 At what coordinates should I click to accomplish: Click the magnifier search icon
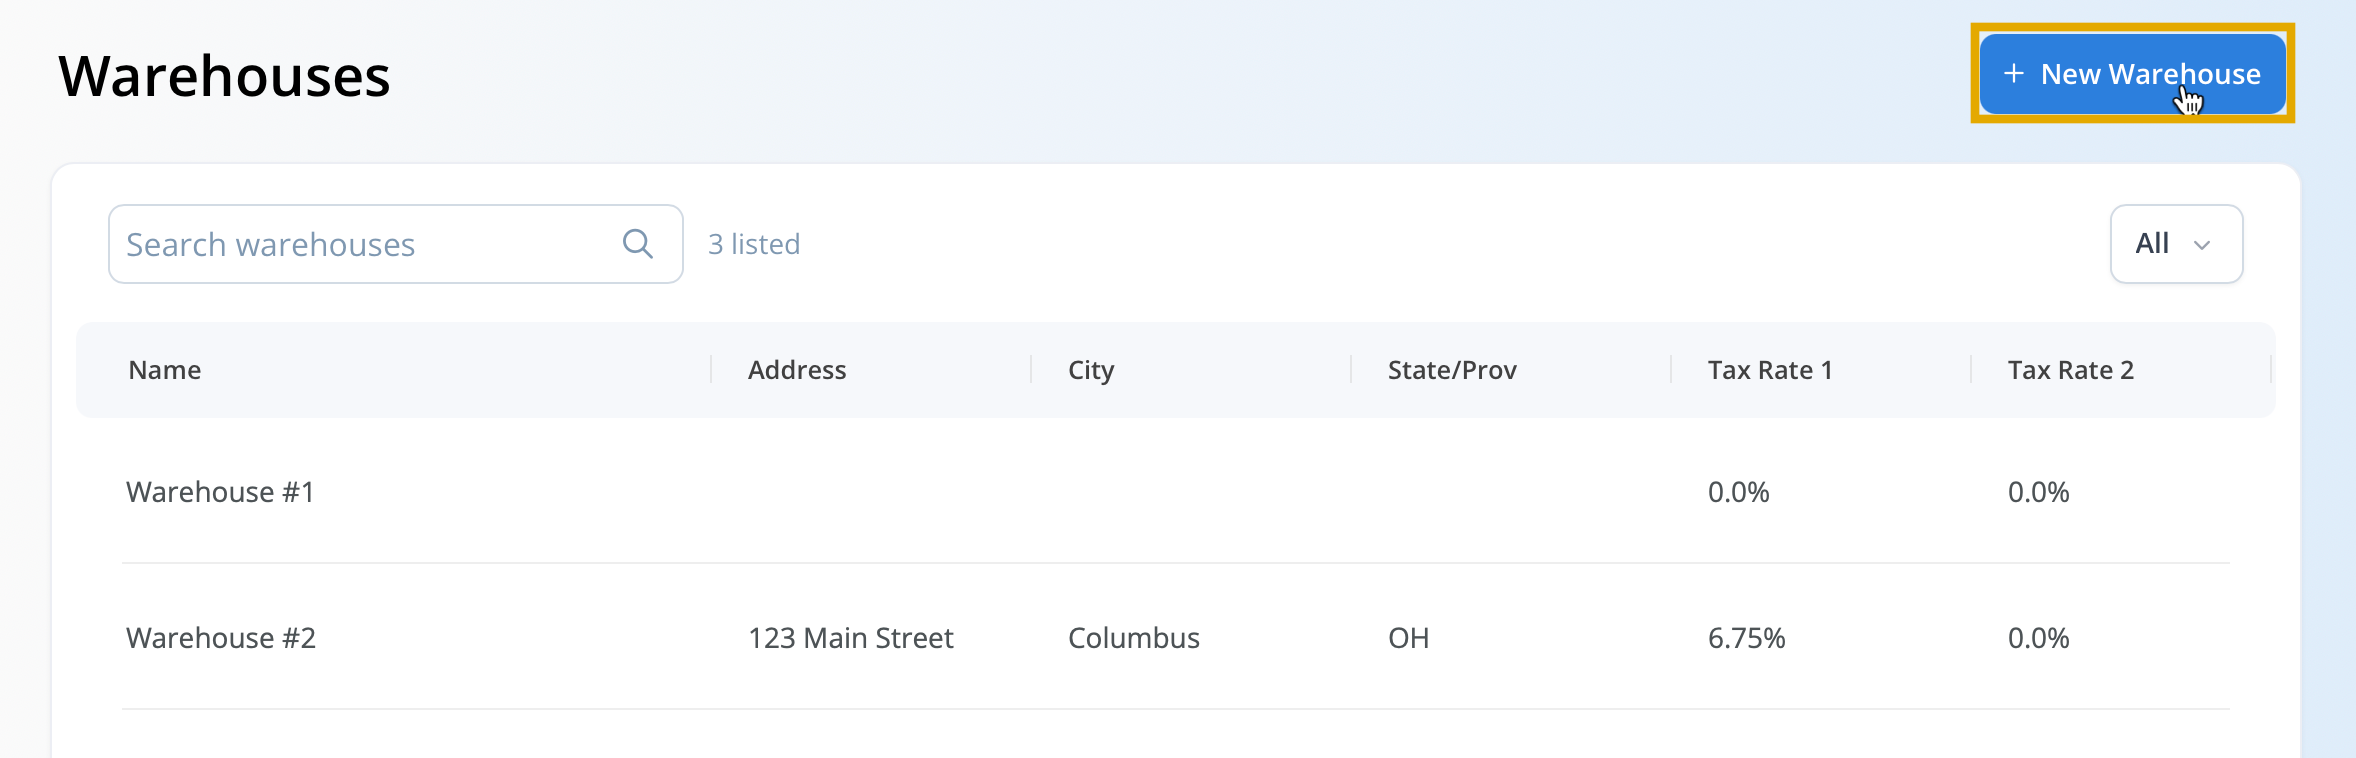[638, 244]
